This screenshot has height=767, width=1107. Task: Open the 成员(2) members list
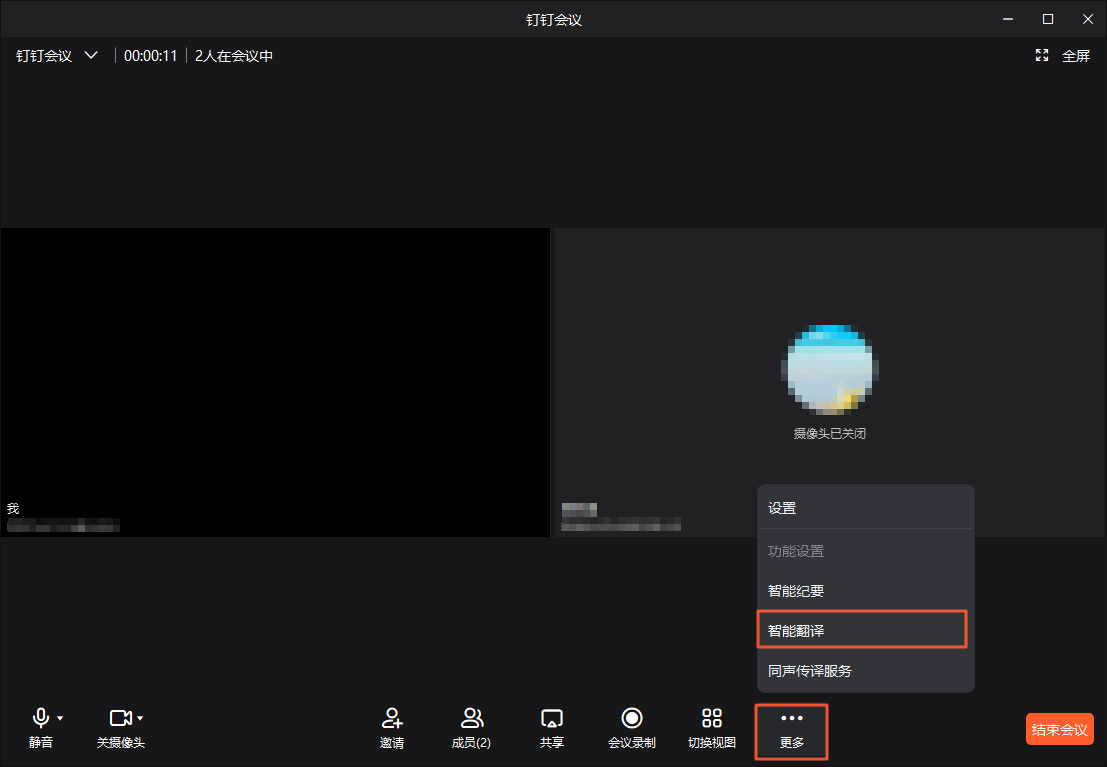coord(471,728)
